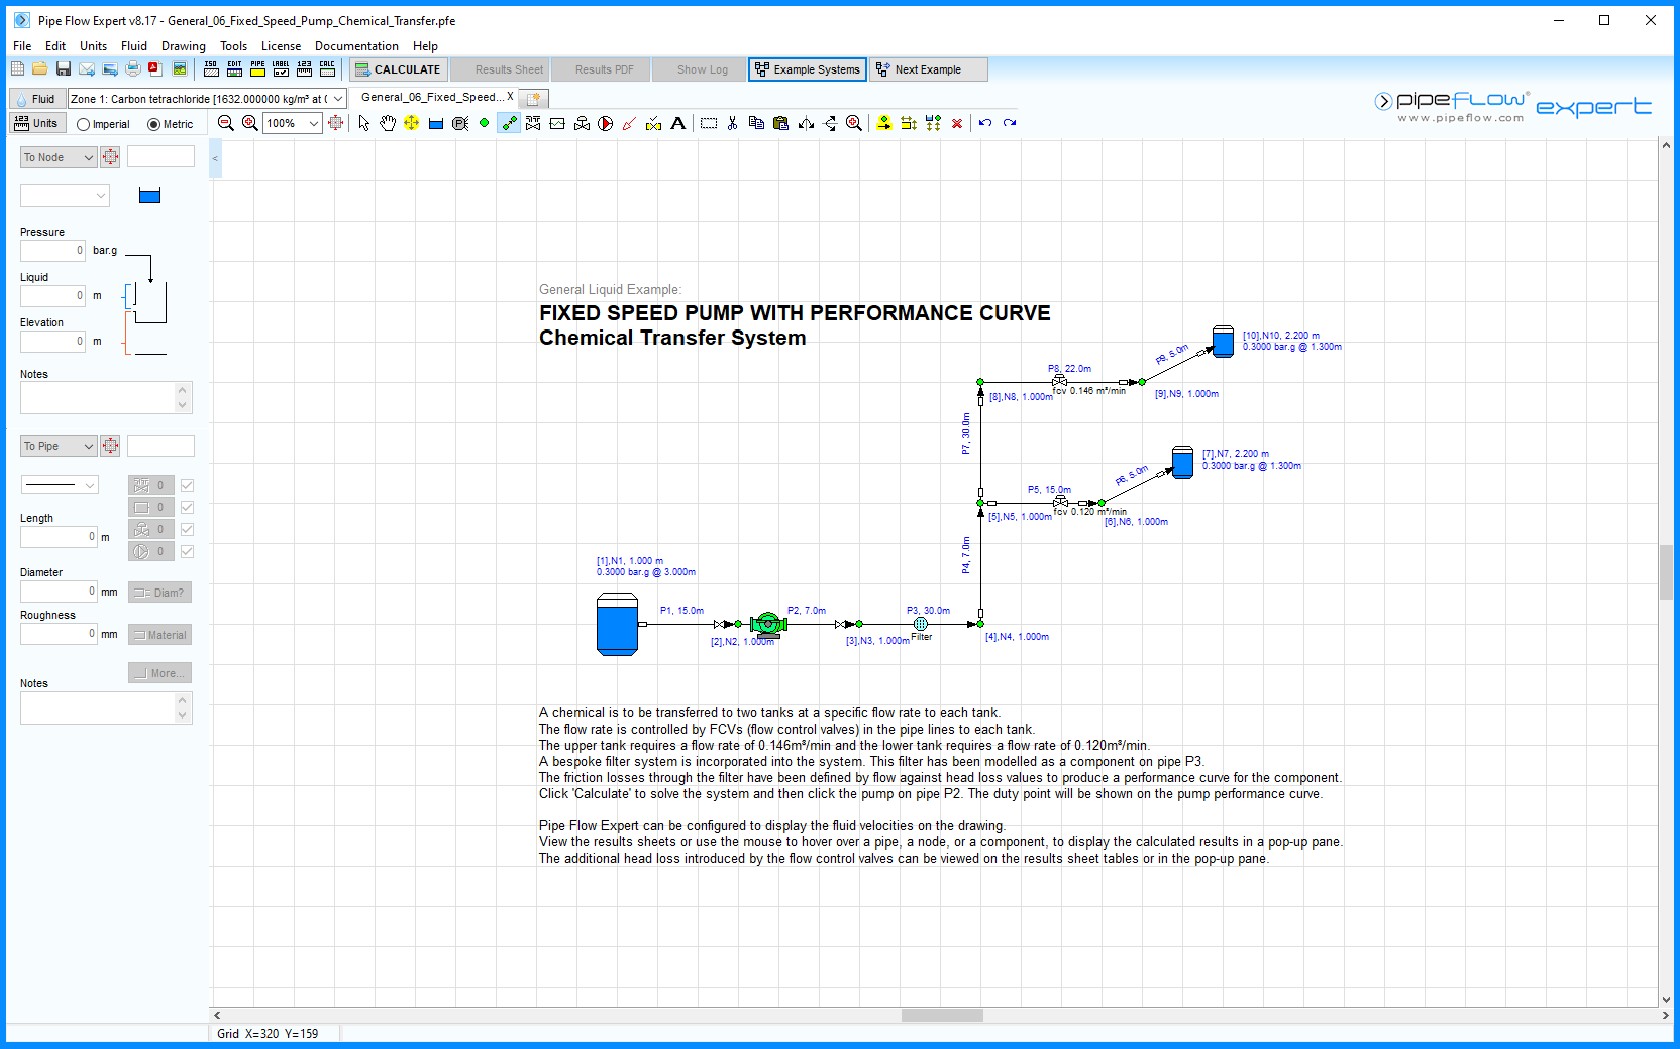Click the zoom out magnifier icon
Viewport: 1680px width, 1049px height.
click(226, 123)
